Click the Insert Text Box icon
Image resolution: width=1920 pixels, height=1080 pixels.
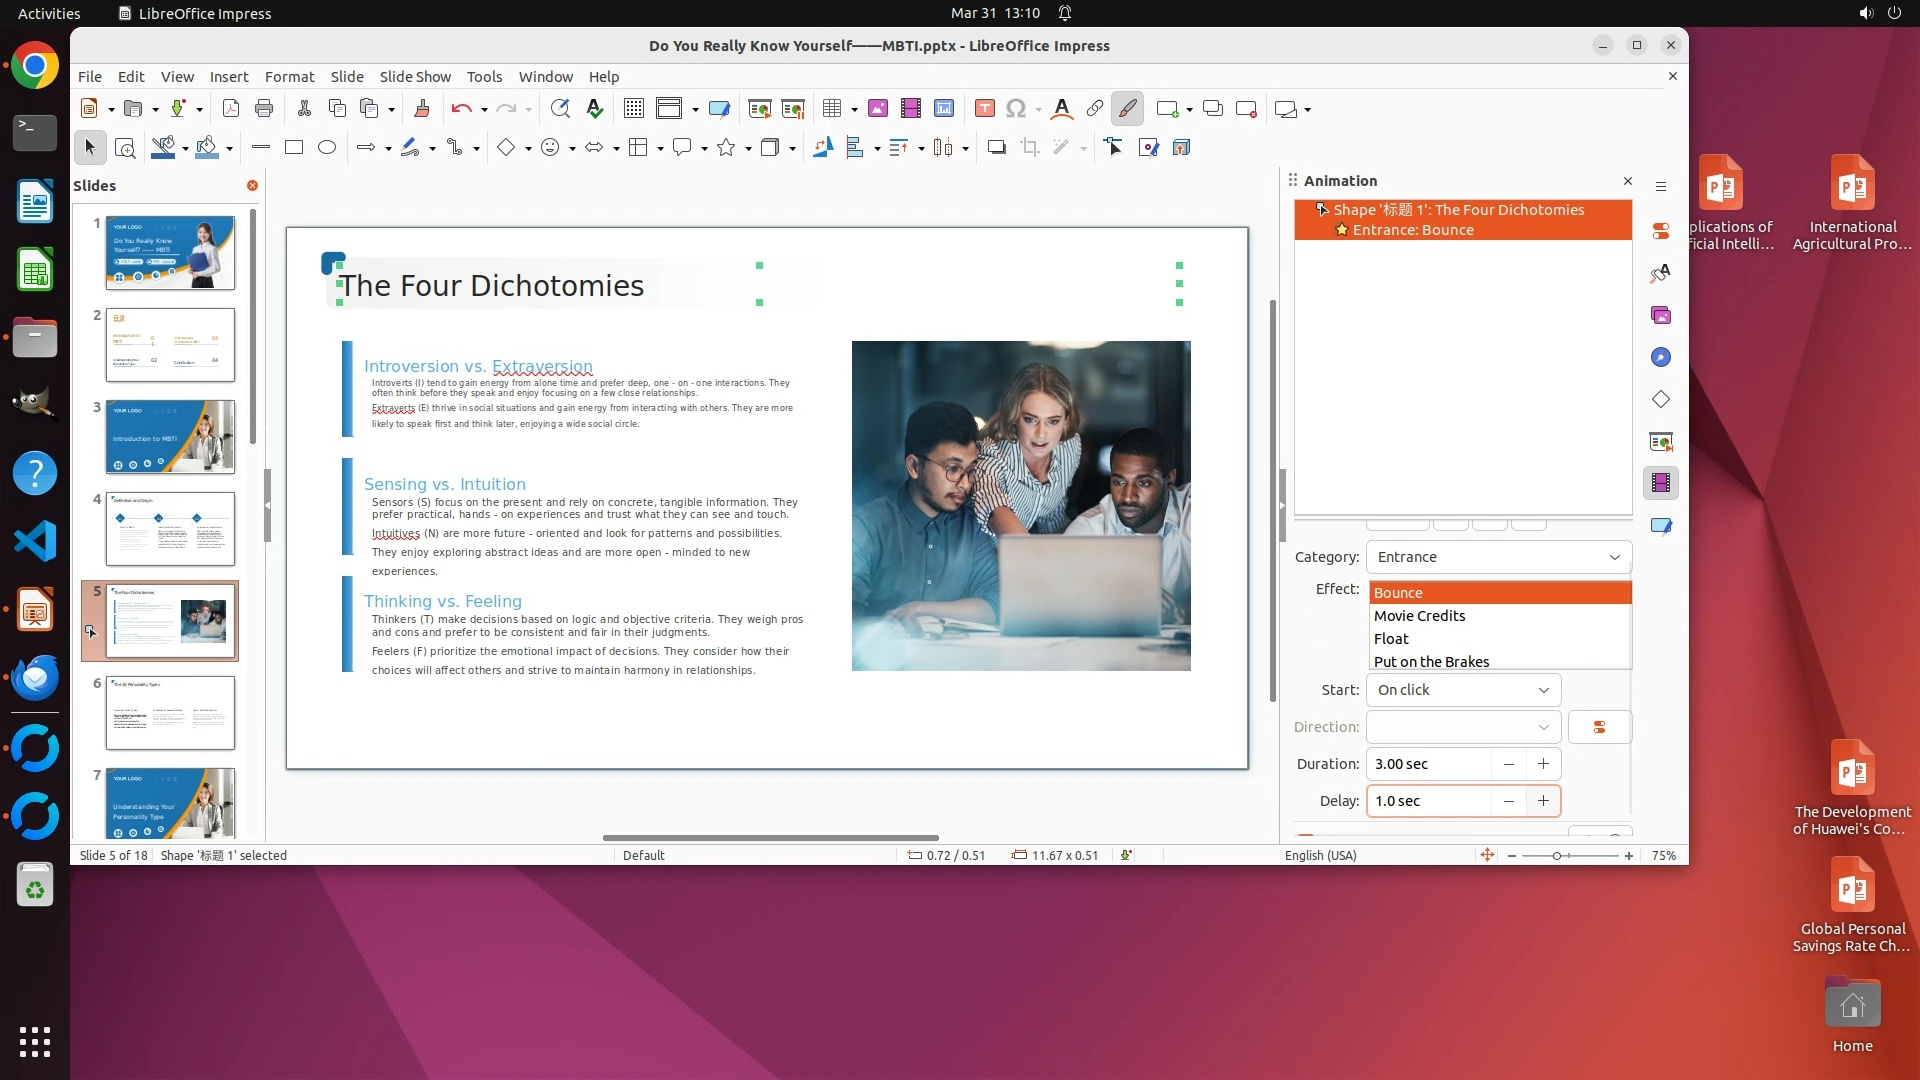tap(984, 109)
